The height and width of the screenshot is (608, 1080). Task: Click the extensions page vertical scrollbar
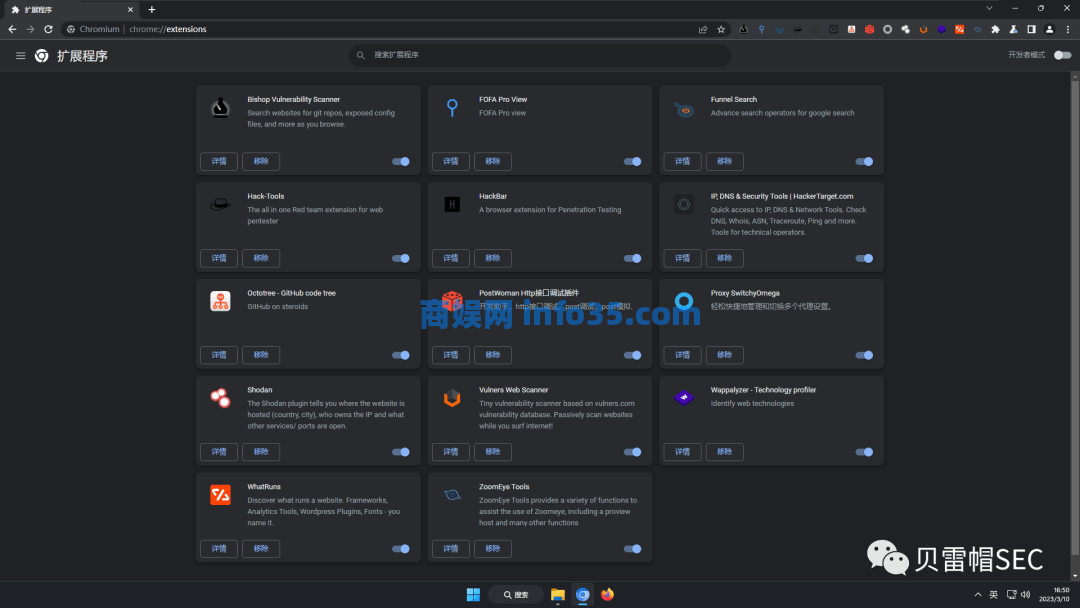pyautogui.click(x=1074, y=317)
